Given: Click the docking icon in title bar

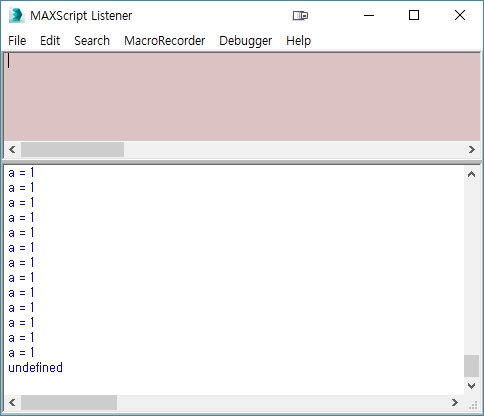Looking at the screenshot, I should [300, 15].
